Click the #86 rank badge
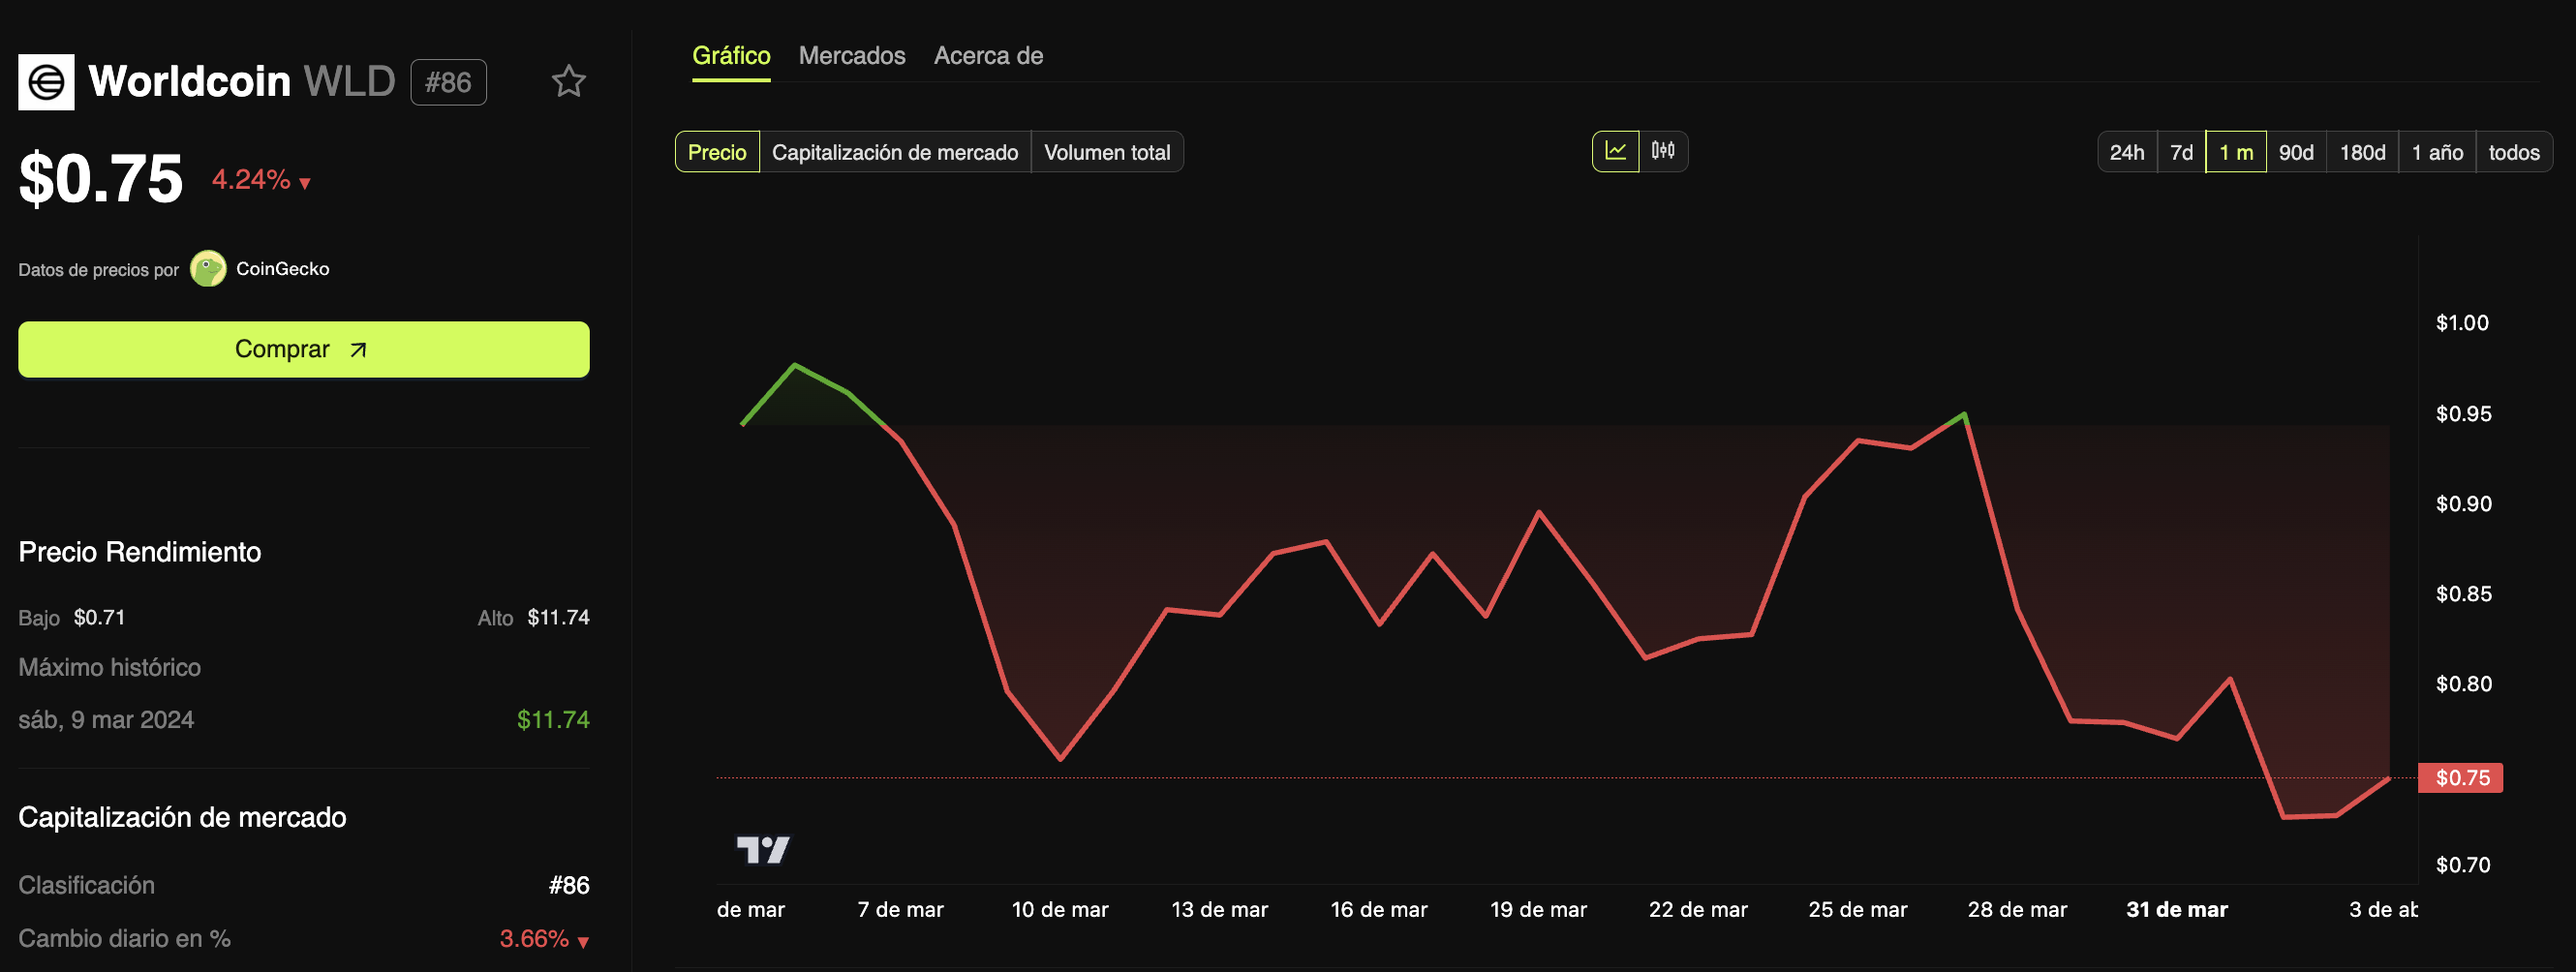This screenshot has width=2576, height=972. pos(448,82)
